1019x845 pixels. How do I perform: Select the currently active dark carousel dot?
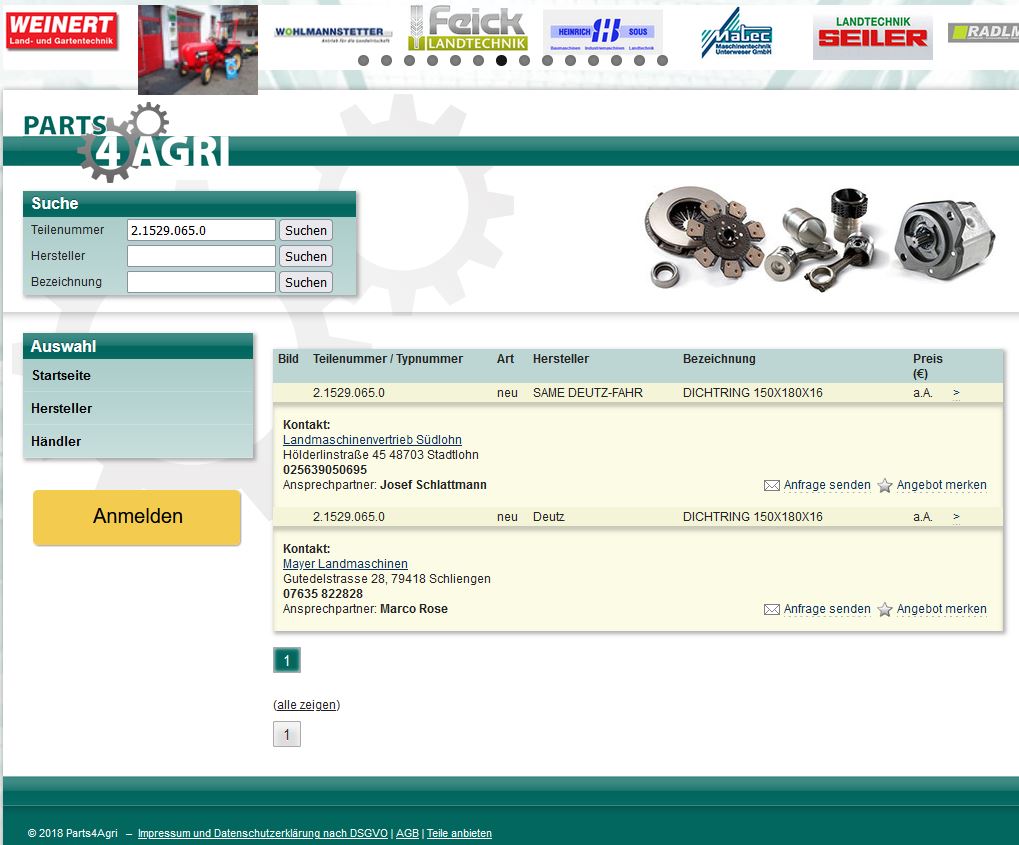coord(501,61)
